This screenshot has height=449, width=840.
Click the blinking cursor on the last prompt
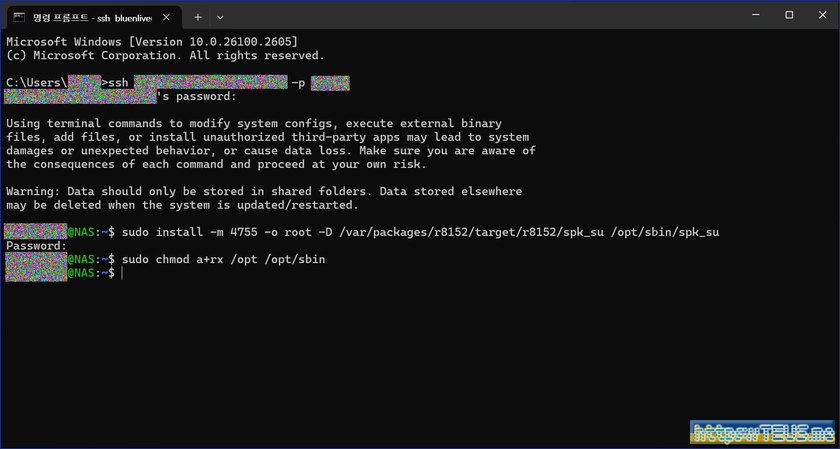point(122,273)
